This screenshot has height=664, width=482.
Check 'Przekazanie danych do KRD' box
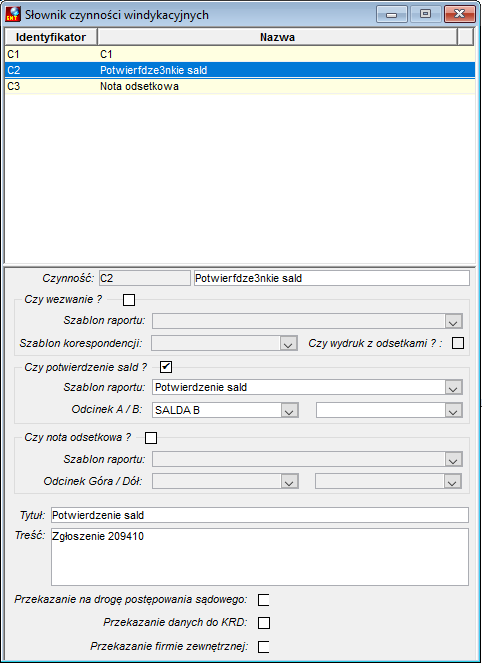[x=263, y=622]
